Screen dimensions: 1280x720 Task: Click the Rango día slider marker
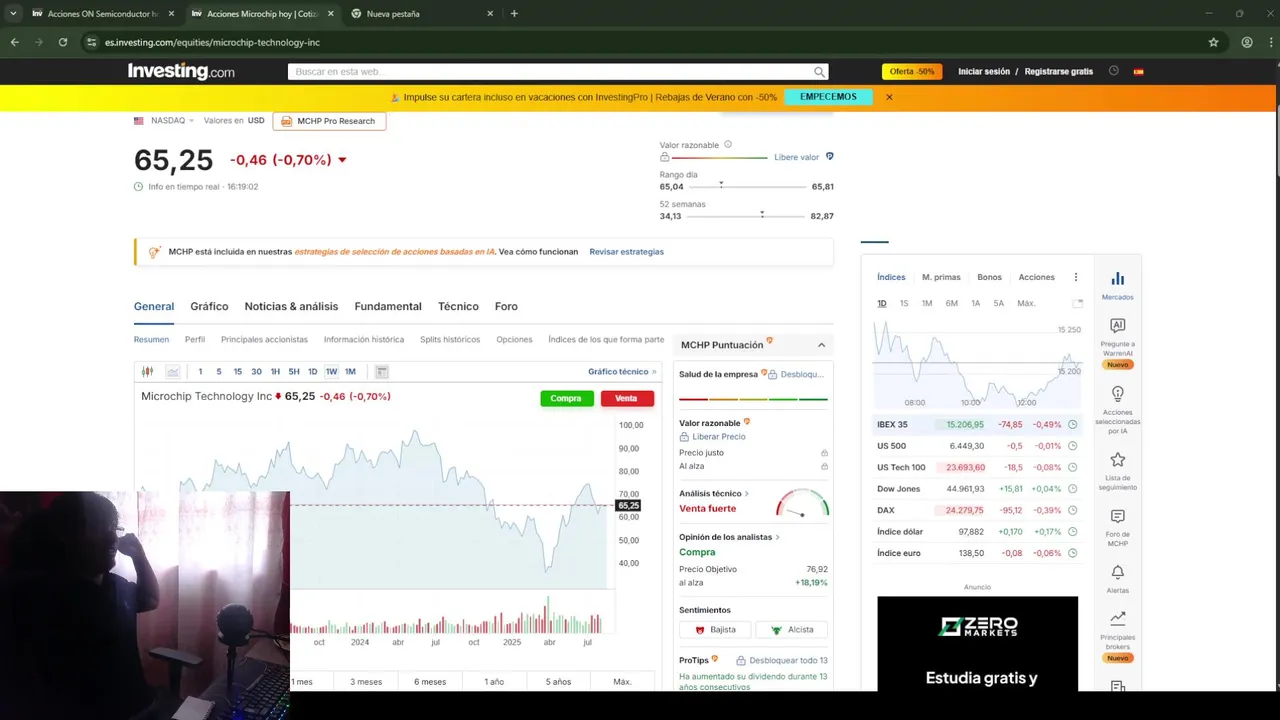[721, 185]
